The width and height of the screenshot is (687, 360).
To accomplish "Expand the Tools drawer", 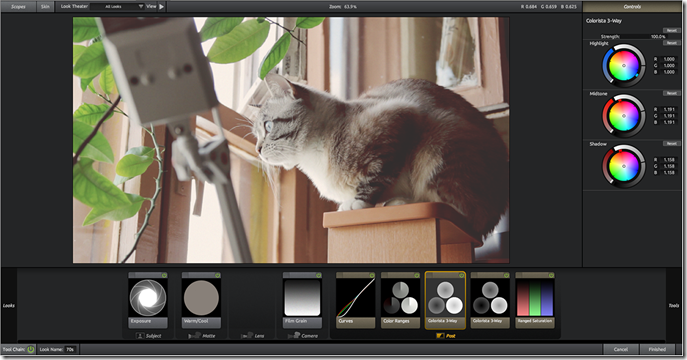I will point(674,305).
